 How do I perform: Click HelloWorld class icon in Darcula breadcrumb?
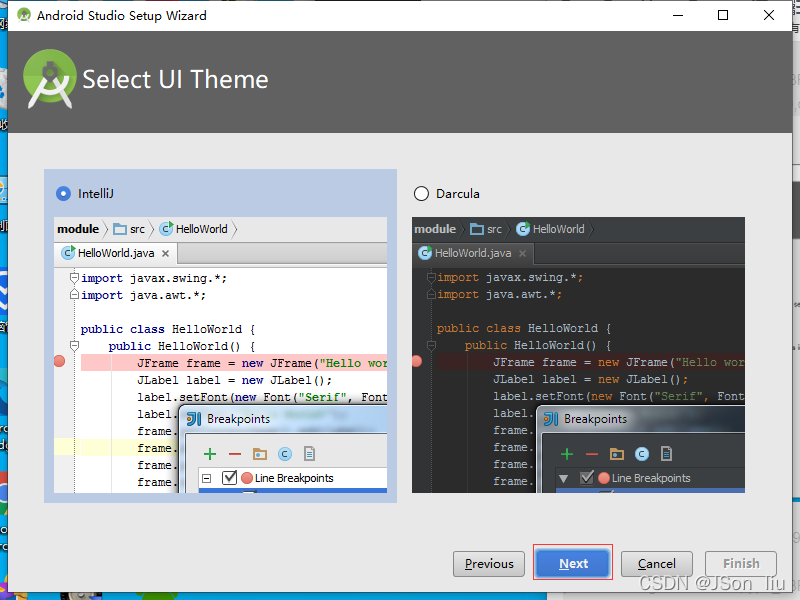pos(523,229)
